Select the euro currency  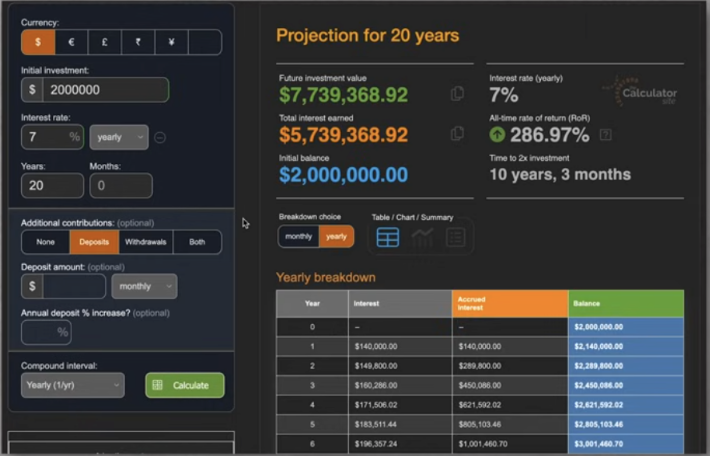coord(72,42)
